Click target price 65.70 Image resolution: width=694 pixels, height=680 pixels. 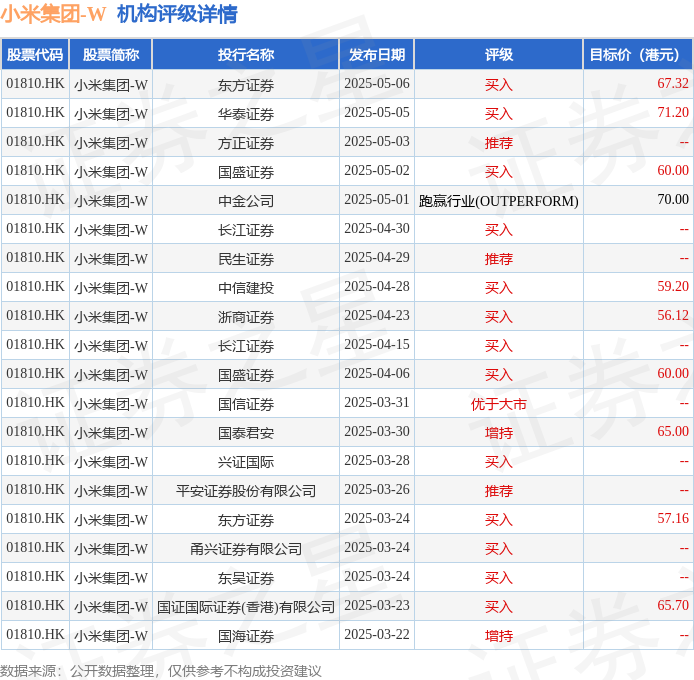click(673, 605)
